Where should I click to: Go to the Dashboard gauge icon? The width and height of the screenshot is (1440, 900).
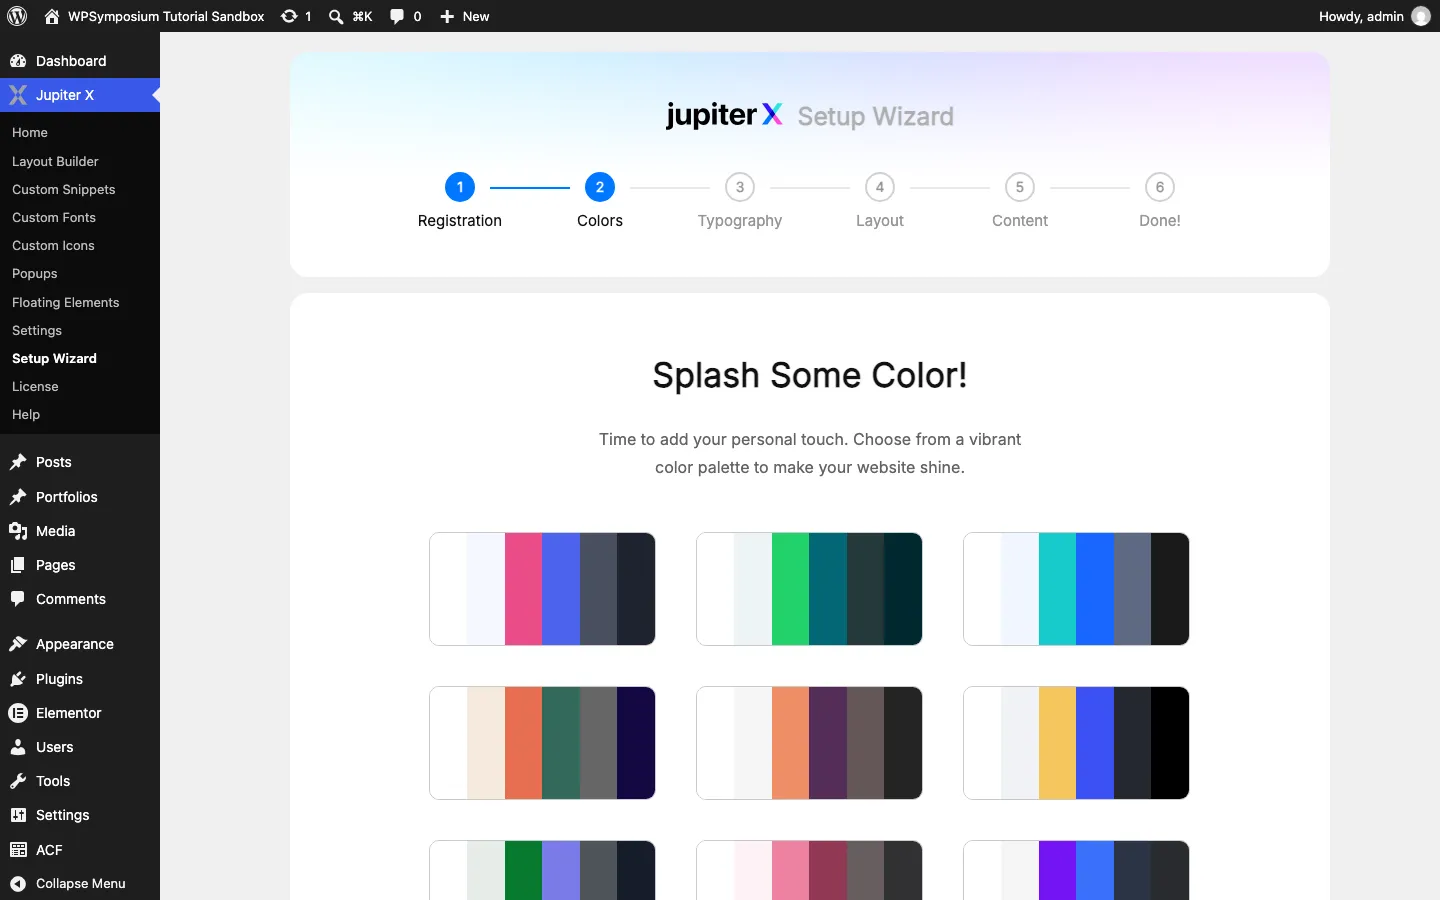(18, 61)
